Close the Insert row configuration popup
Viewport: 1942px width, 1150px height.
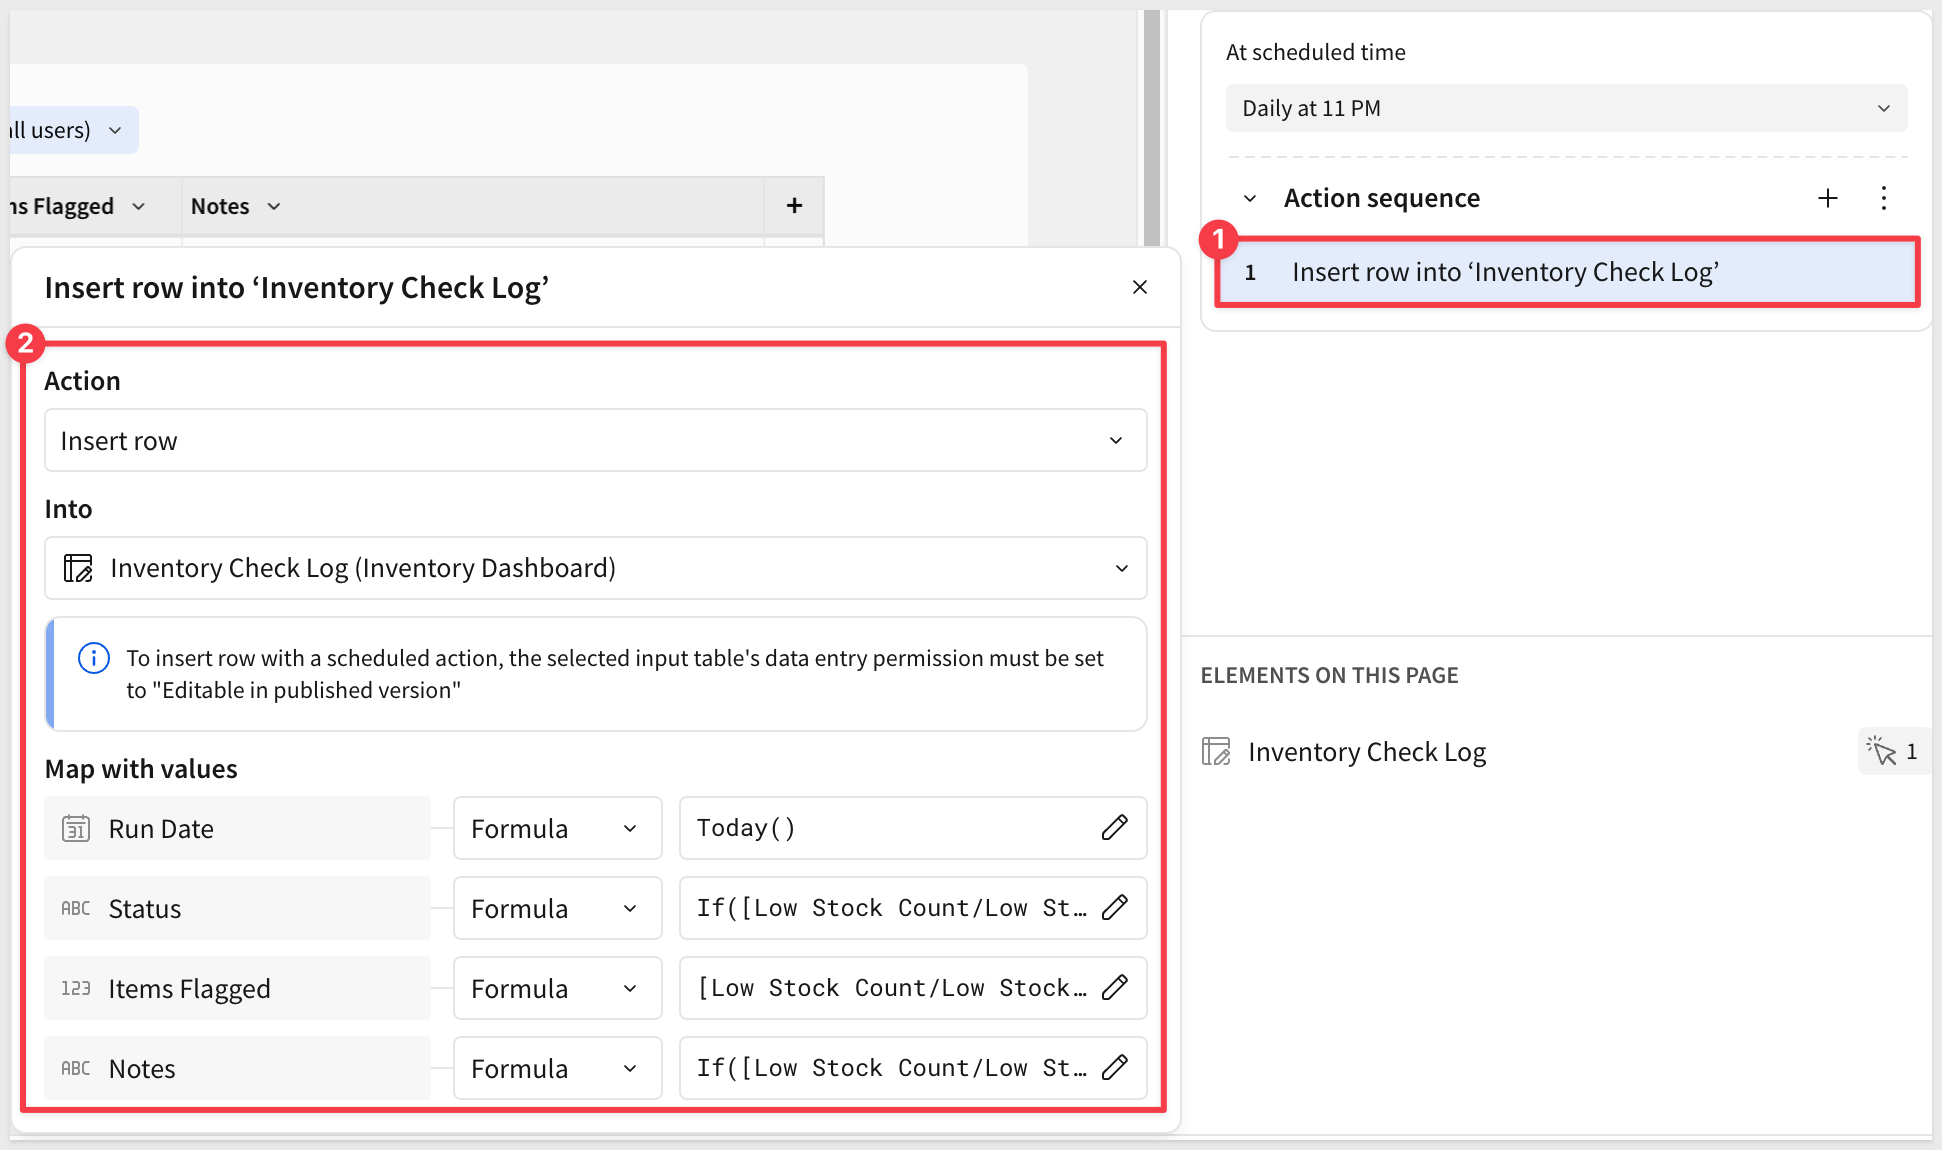click(x=1139, y=288)
